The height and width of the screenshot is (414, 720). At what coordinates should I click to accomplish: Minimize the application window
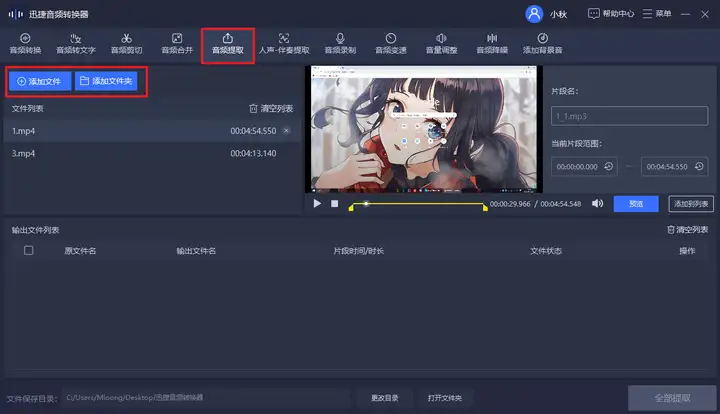click(x=685, y=14)
